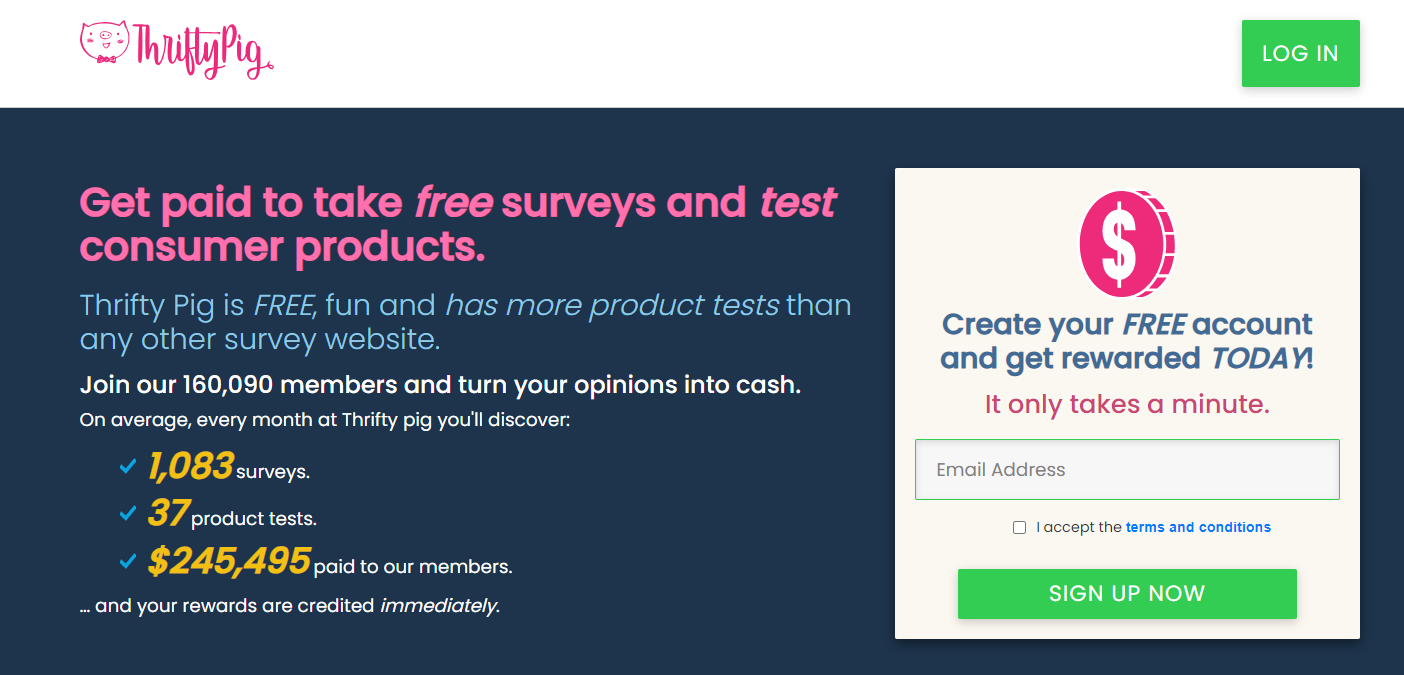The height and width of the screenshot is (675, 1404).
Task: Click the pink dollar coin icon
Action: (x=1126, y=244)
